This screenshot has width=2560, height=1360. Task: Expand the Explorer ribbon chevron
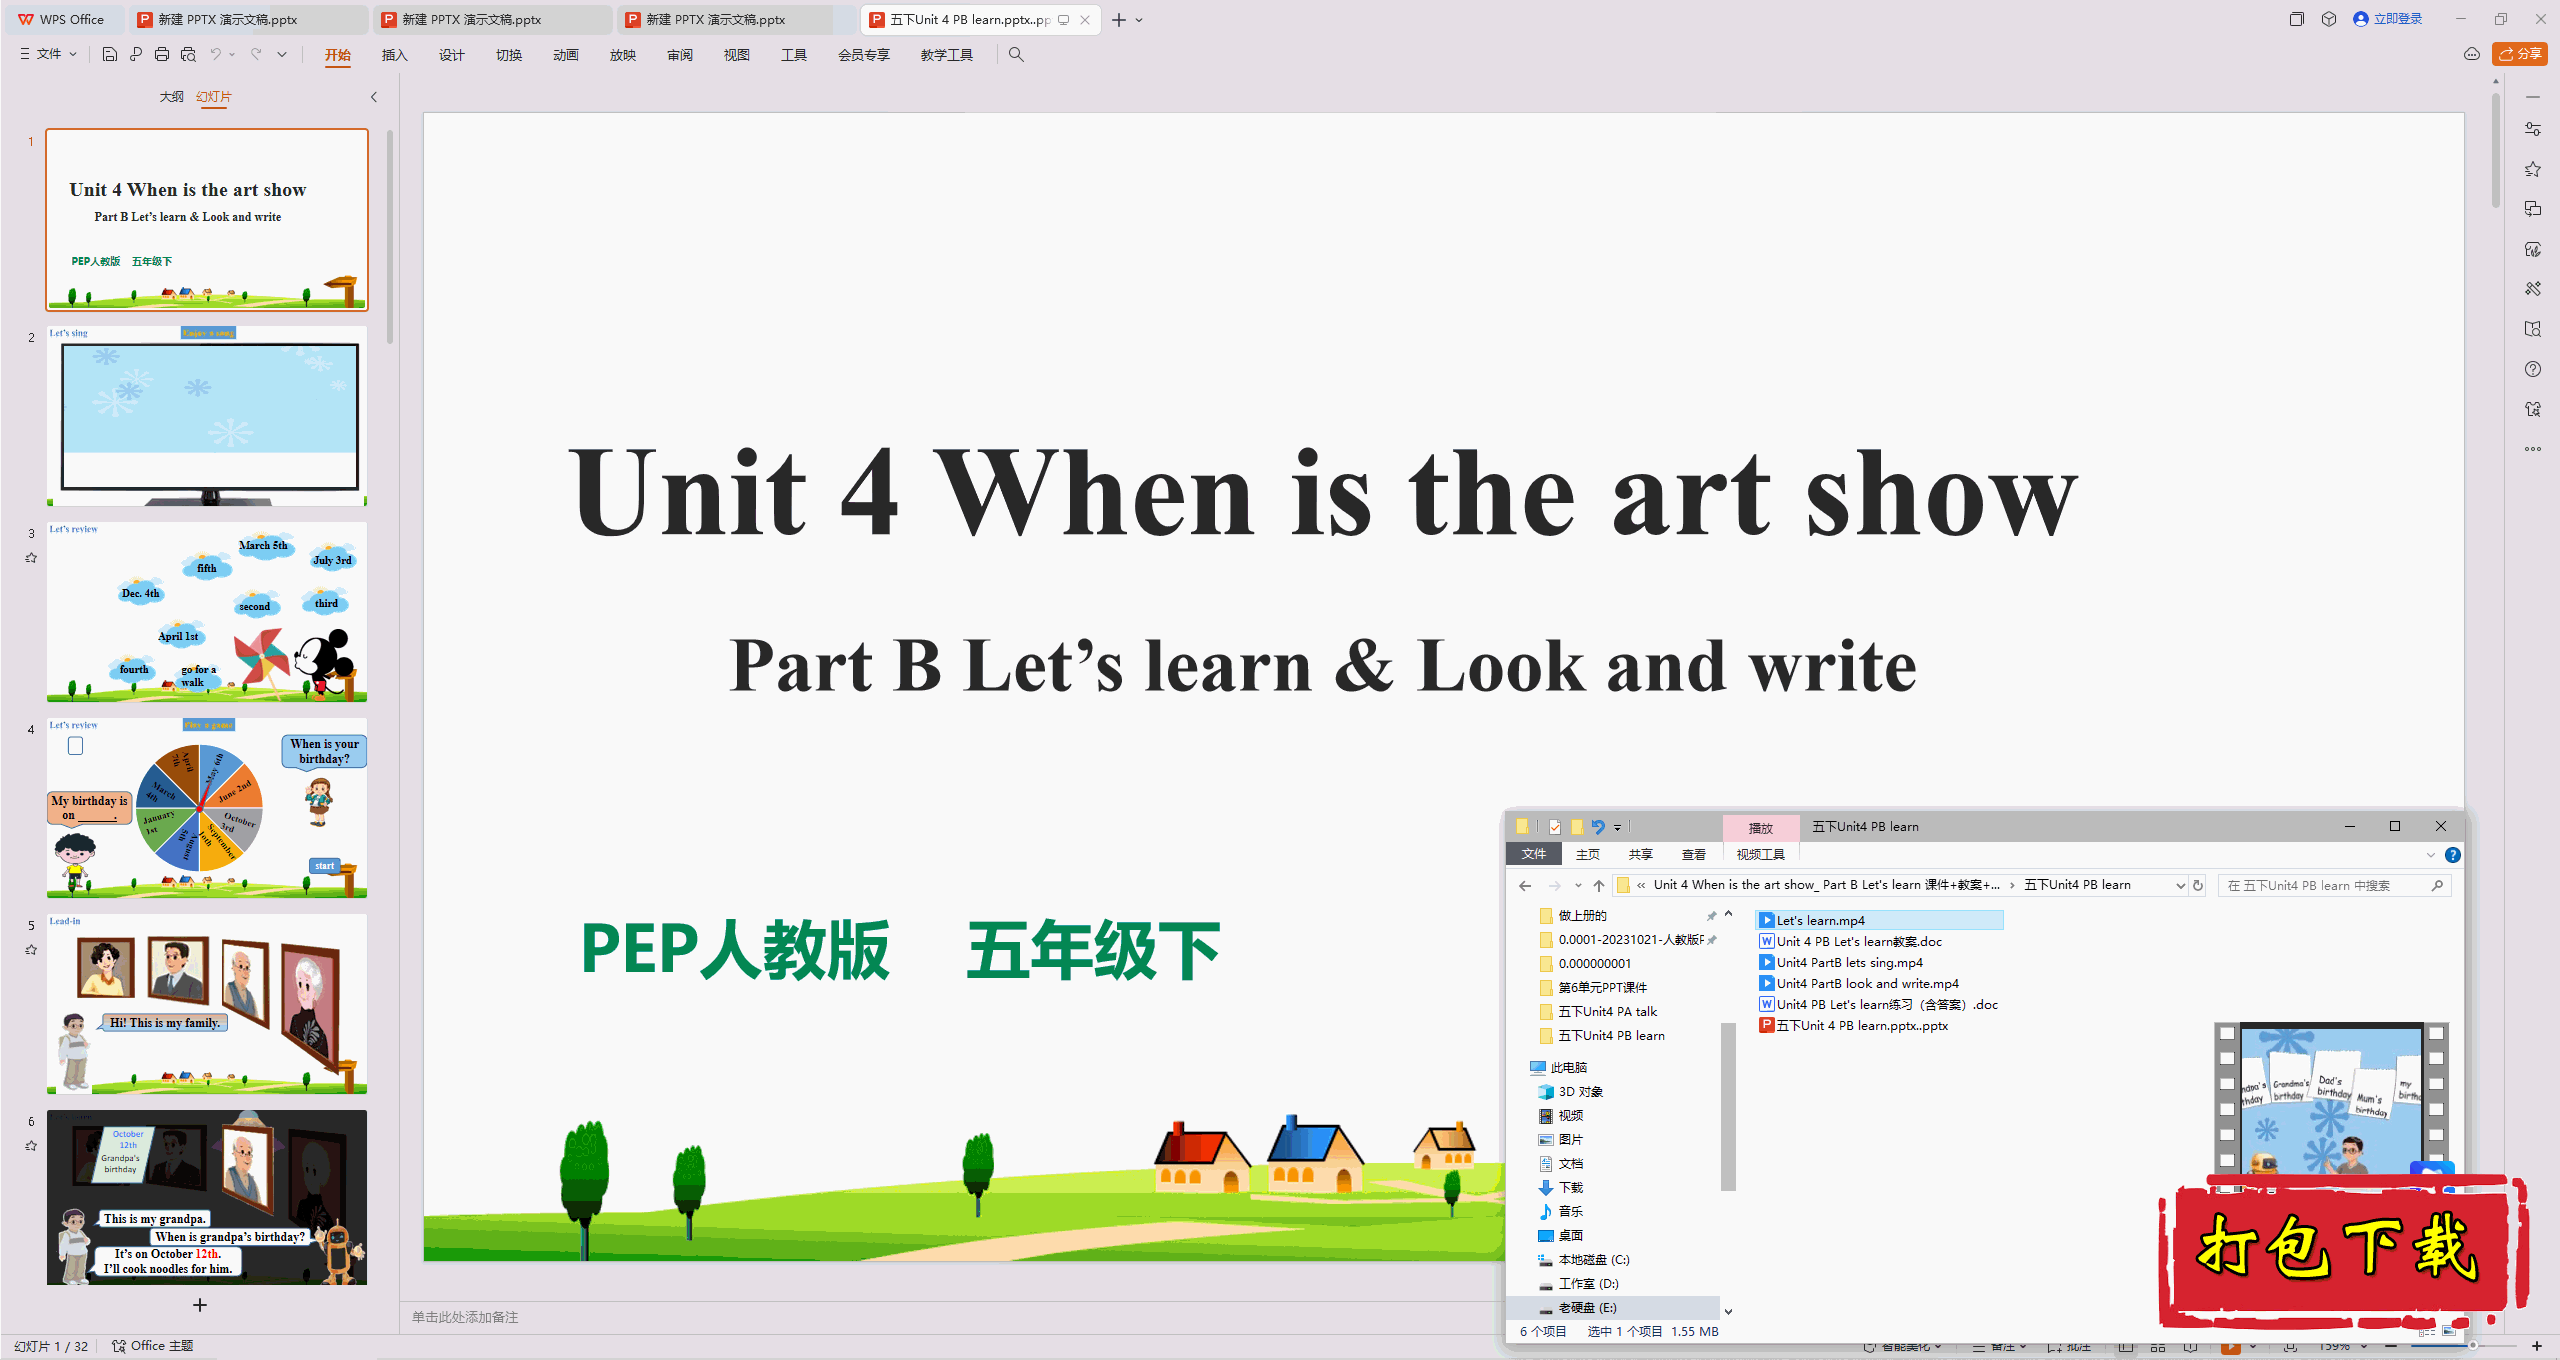[x=2431, y=855]
